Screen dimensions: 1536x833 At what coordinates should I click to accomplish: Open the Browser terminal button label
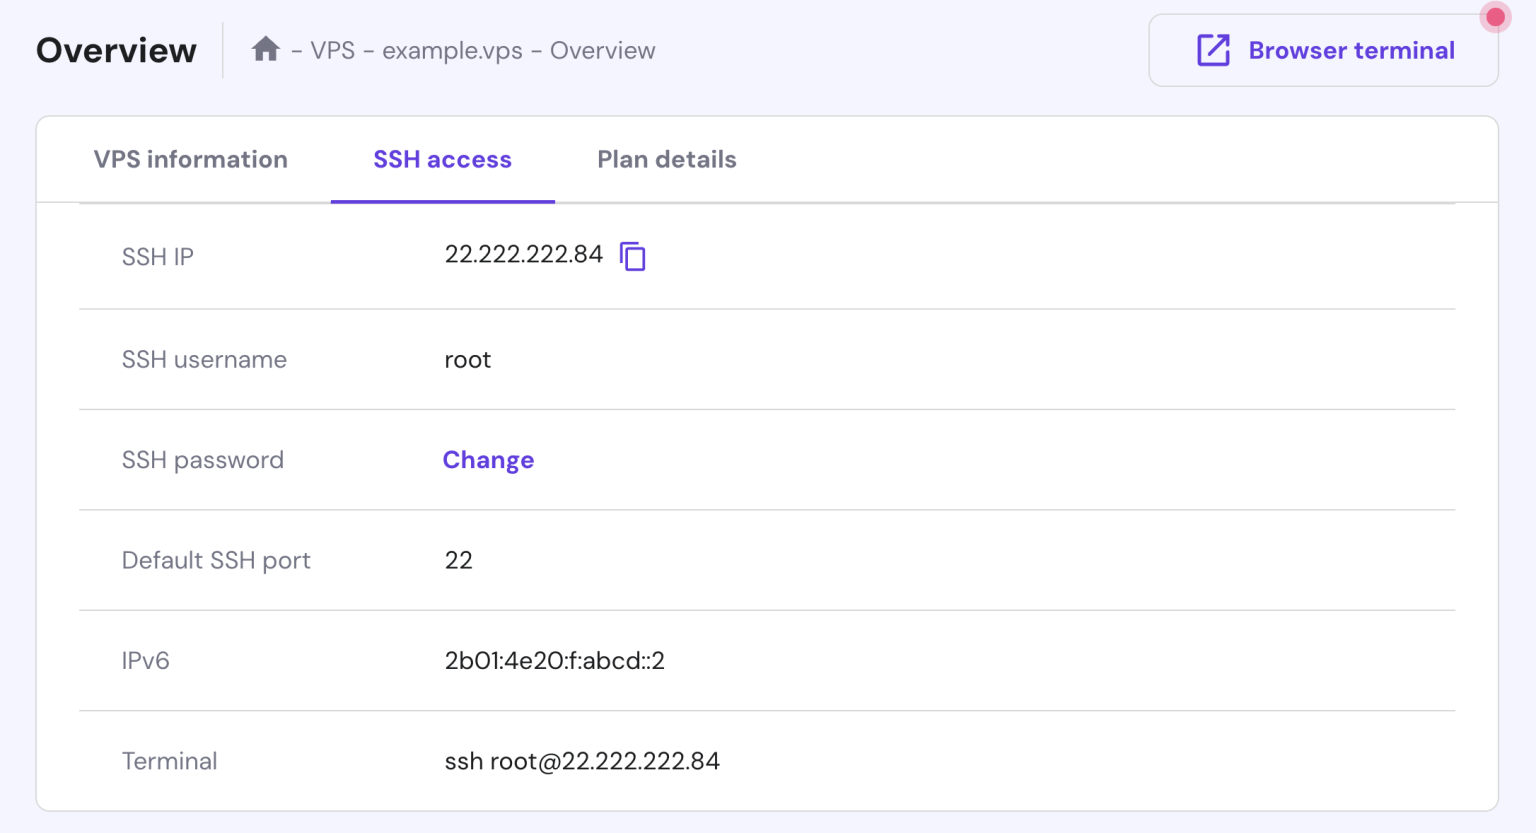tap(1351, 50)
